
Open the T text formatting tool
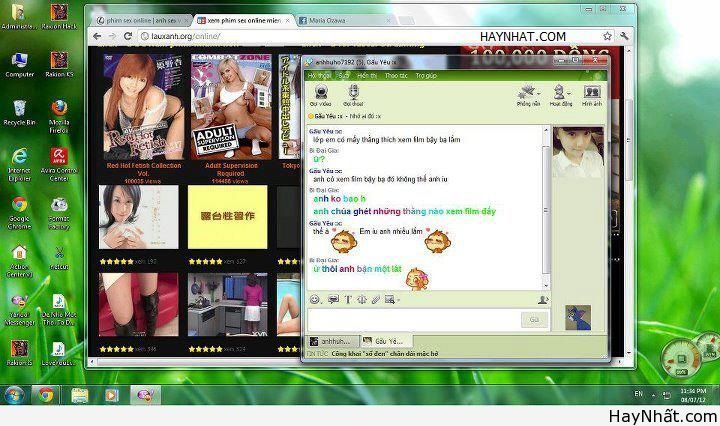click(348, 300)
